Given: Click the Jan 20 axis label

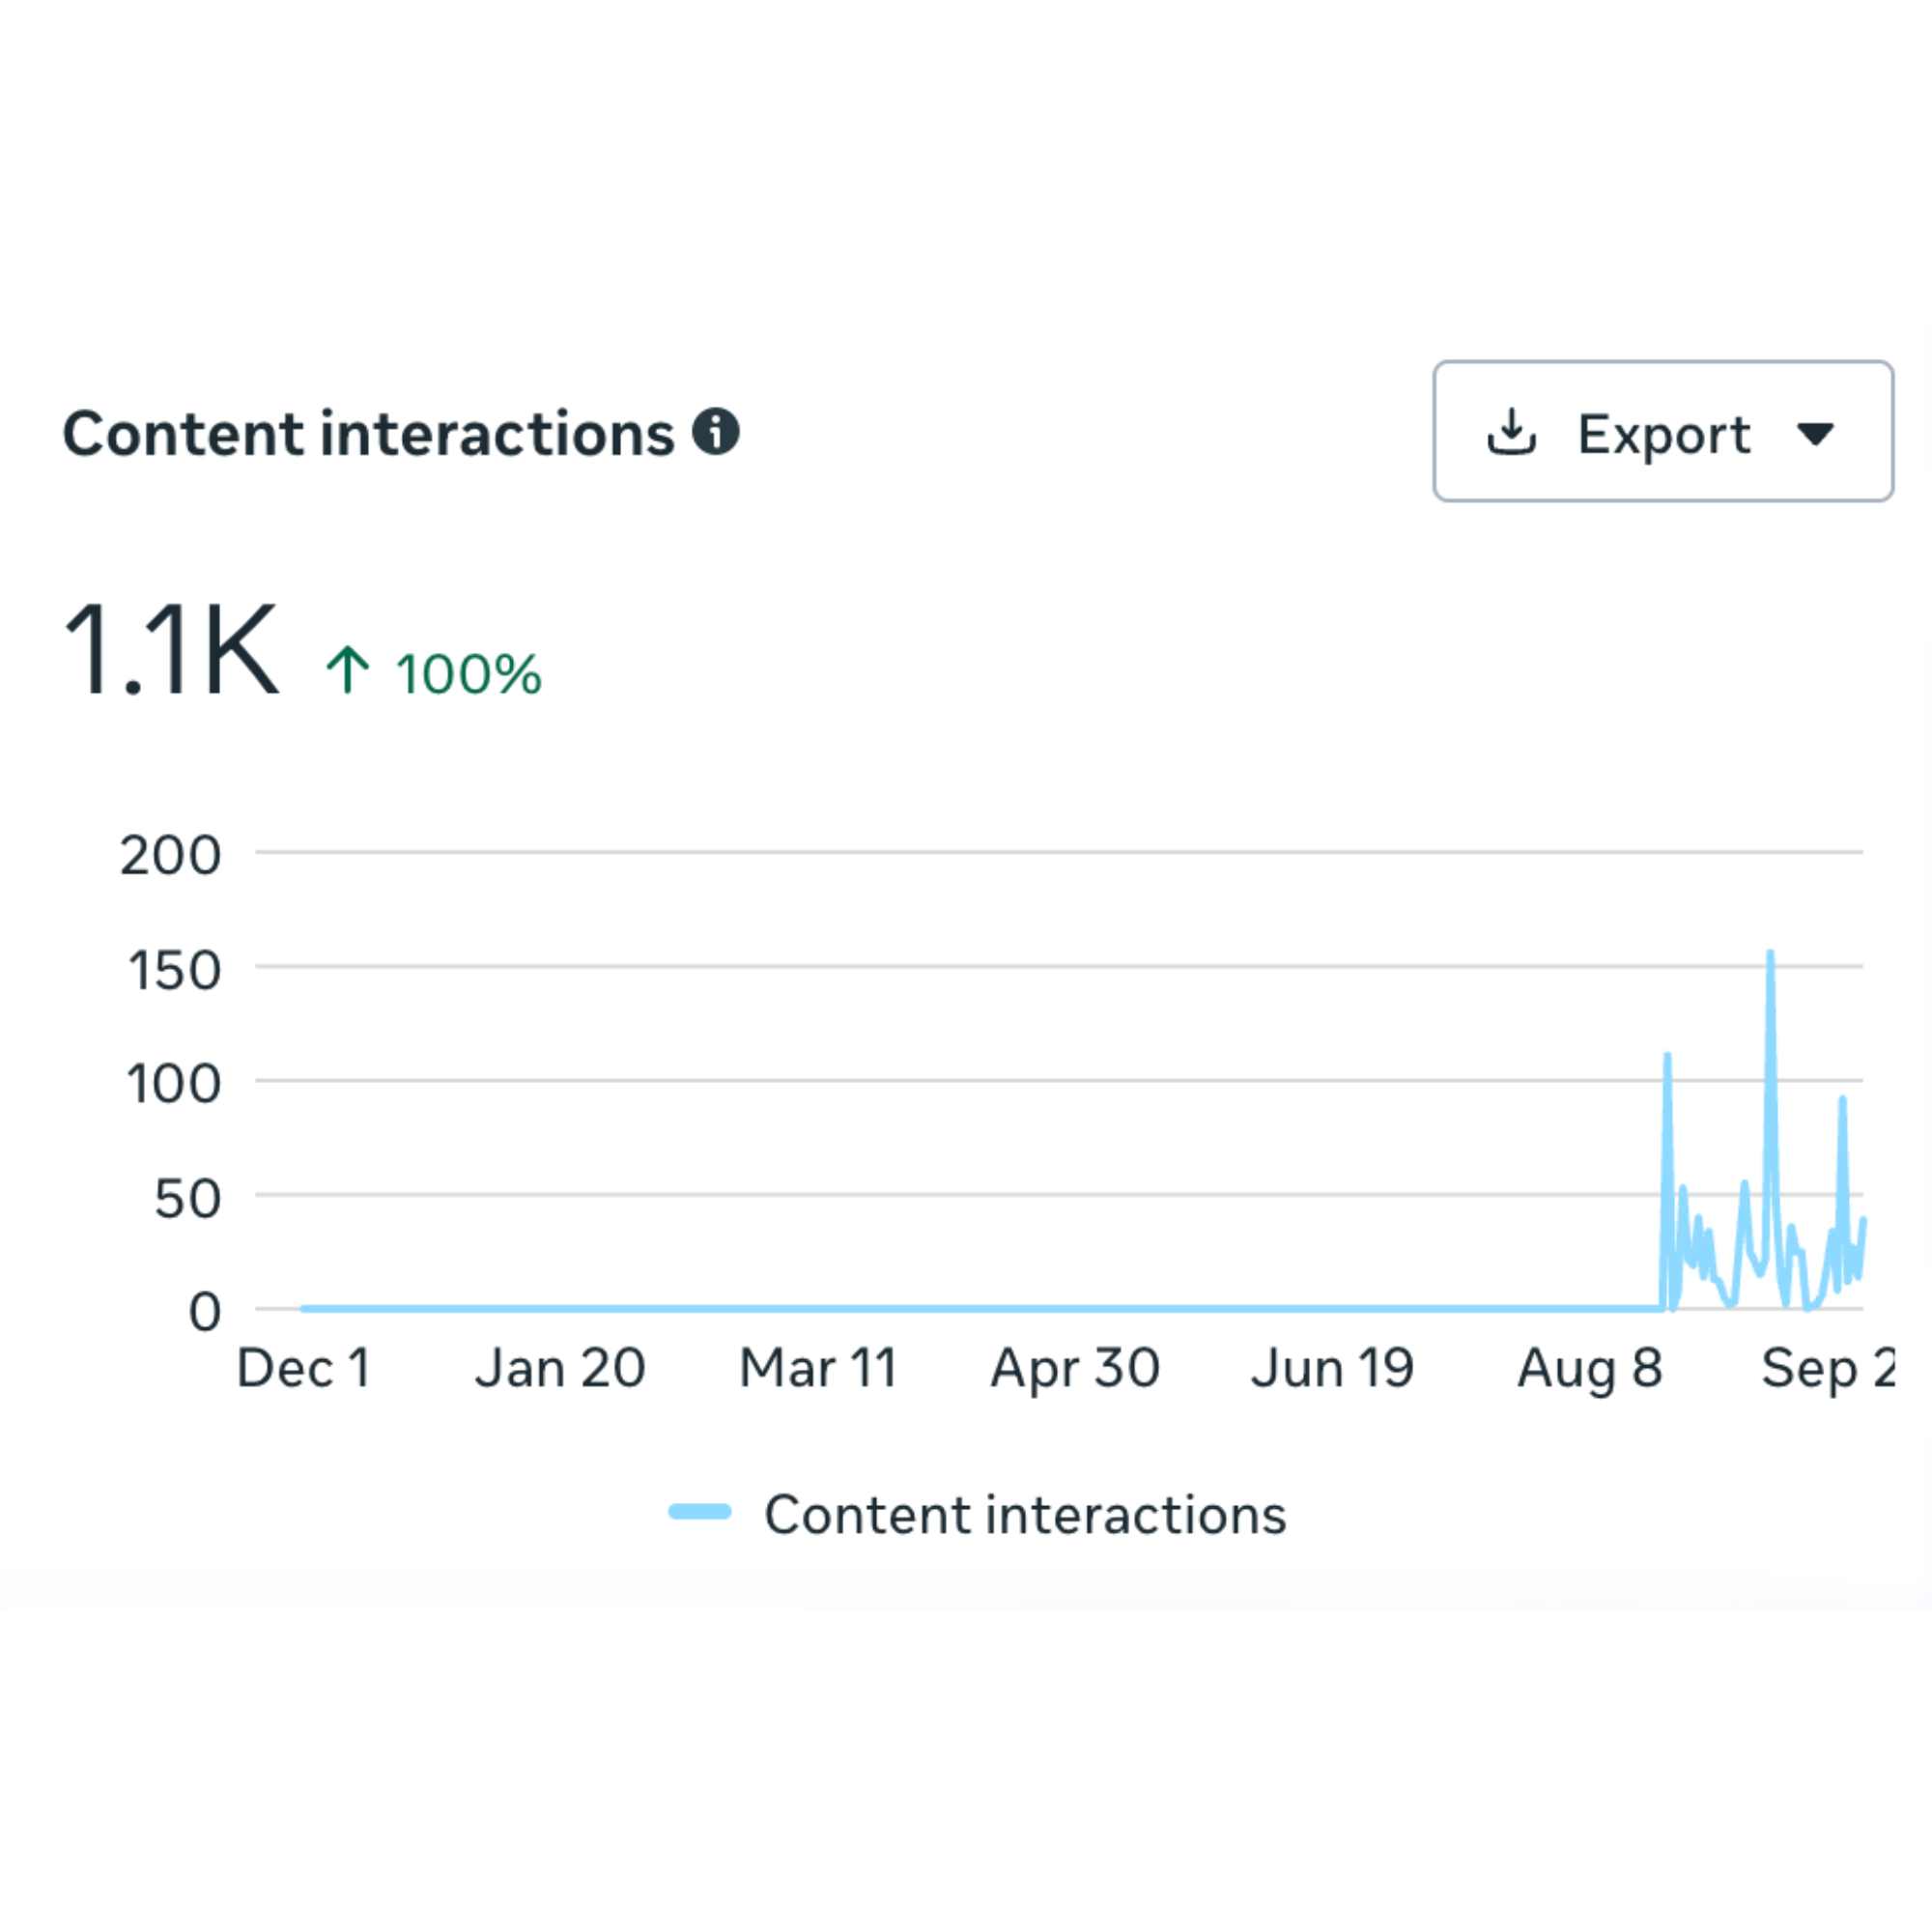Looking at the screenshot, I should click(x=560, y=1368).
